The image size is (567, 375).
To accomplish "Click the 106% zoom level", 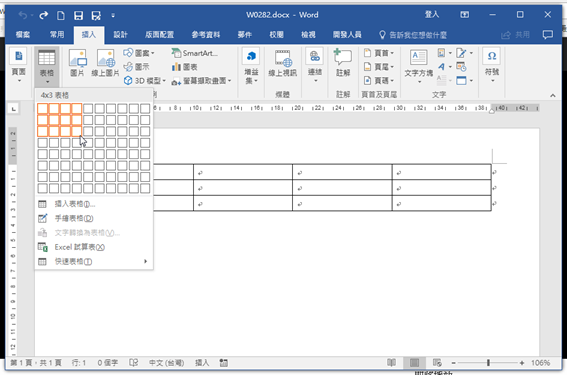I will (x=540, y=363).
